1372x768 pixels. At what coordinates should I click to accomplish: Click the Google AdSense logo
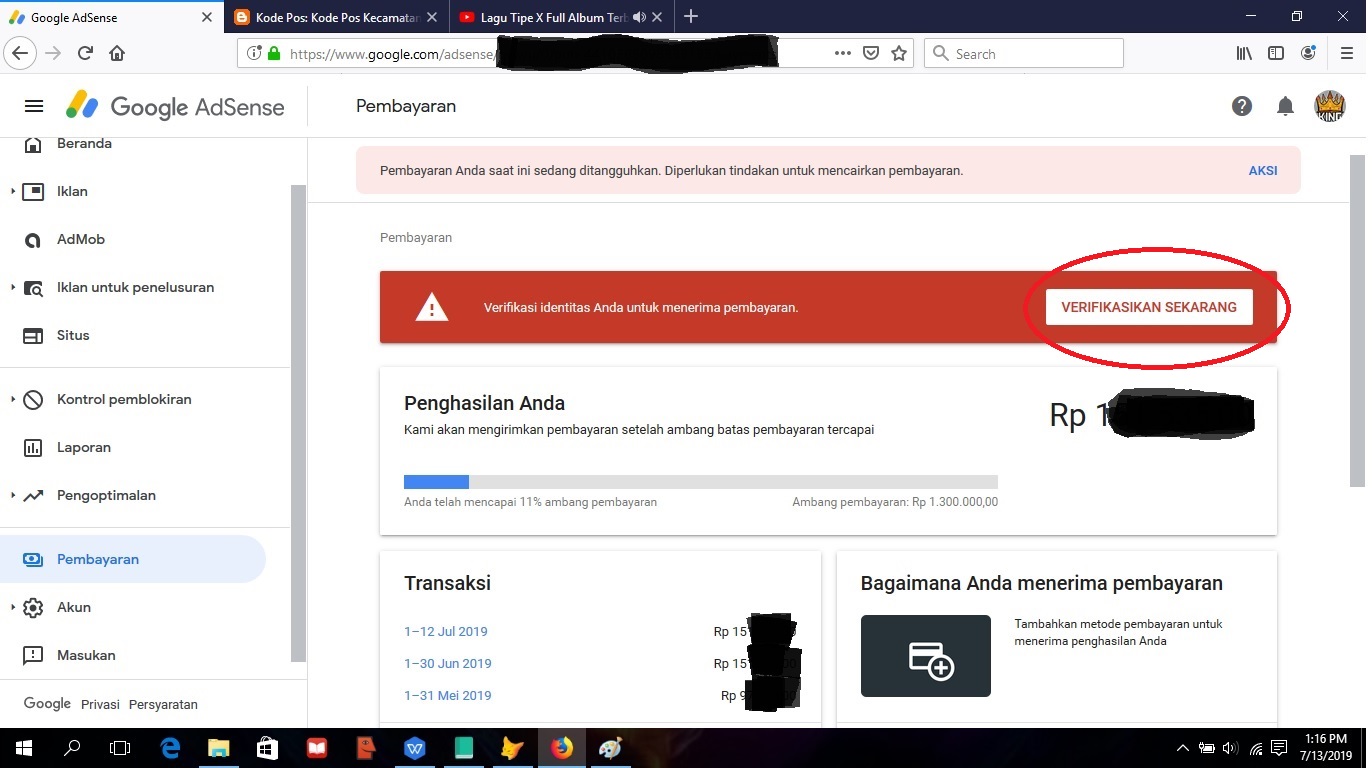coord(176,107)
